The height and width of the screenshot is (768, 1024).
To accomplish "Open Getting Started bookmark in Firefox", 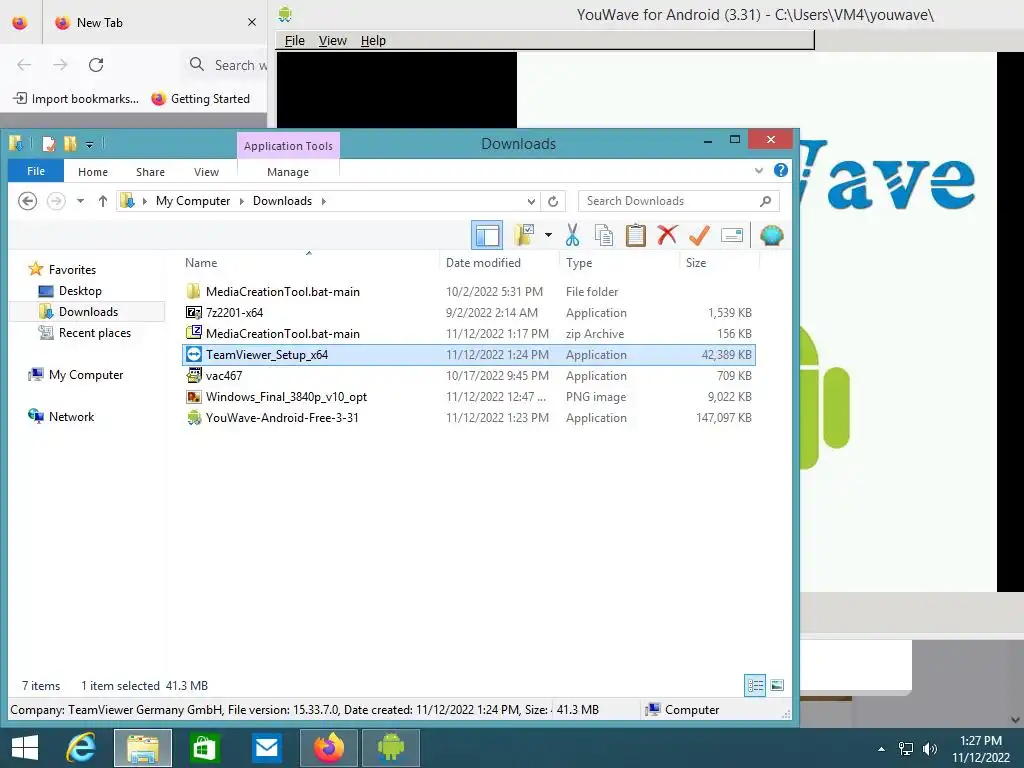I will click(x=200, y=99).
